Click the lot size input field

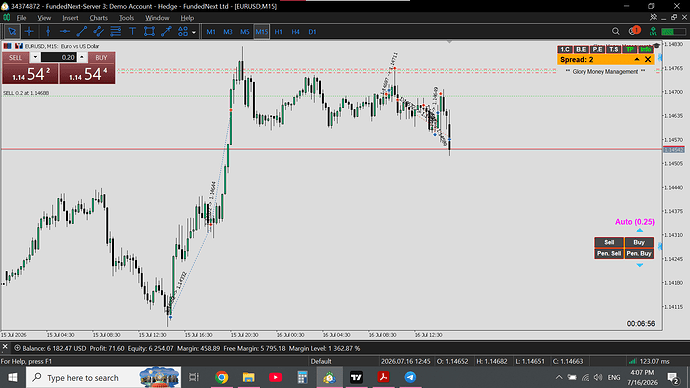[59, 57]
